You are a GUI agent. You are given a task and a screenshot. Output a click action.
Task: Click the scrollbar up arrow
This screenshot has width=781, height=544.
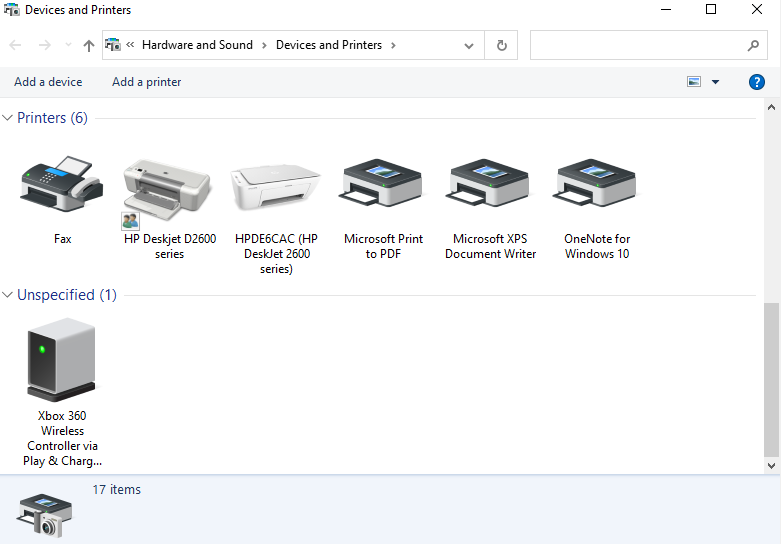coord(772,107)
